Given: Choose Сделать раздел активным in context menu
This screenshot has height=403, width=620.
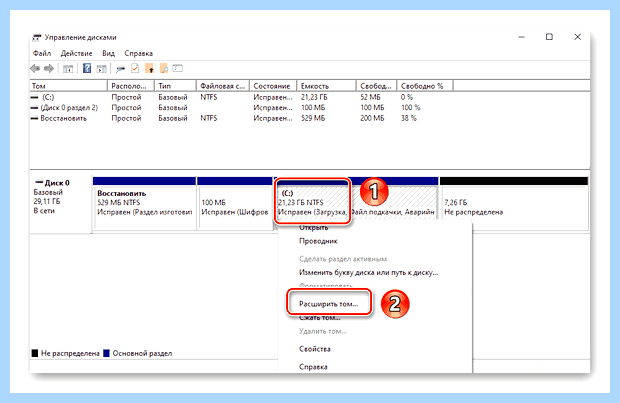Looking at the screenshot, I should tap(343, 259).
